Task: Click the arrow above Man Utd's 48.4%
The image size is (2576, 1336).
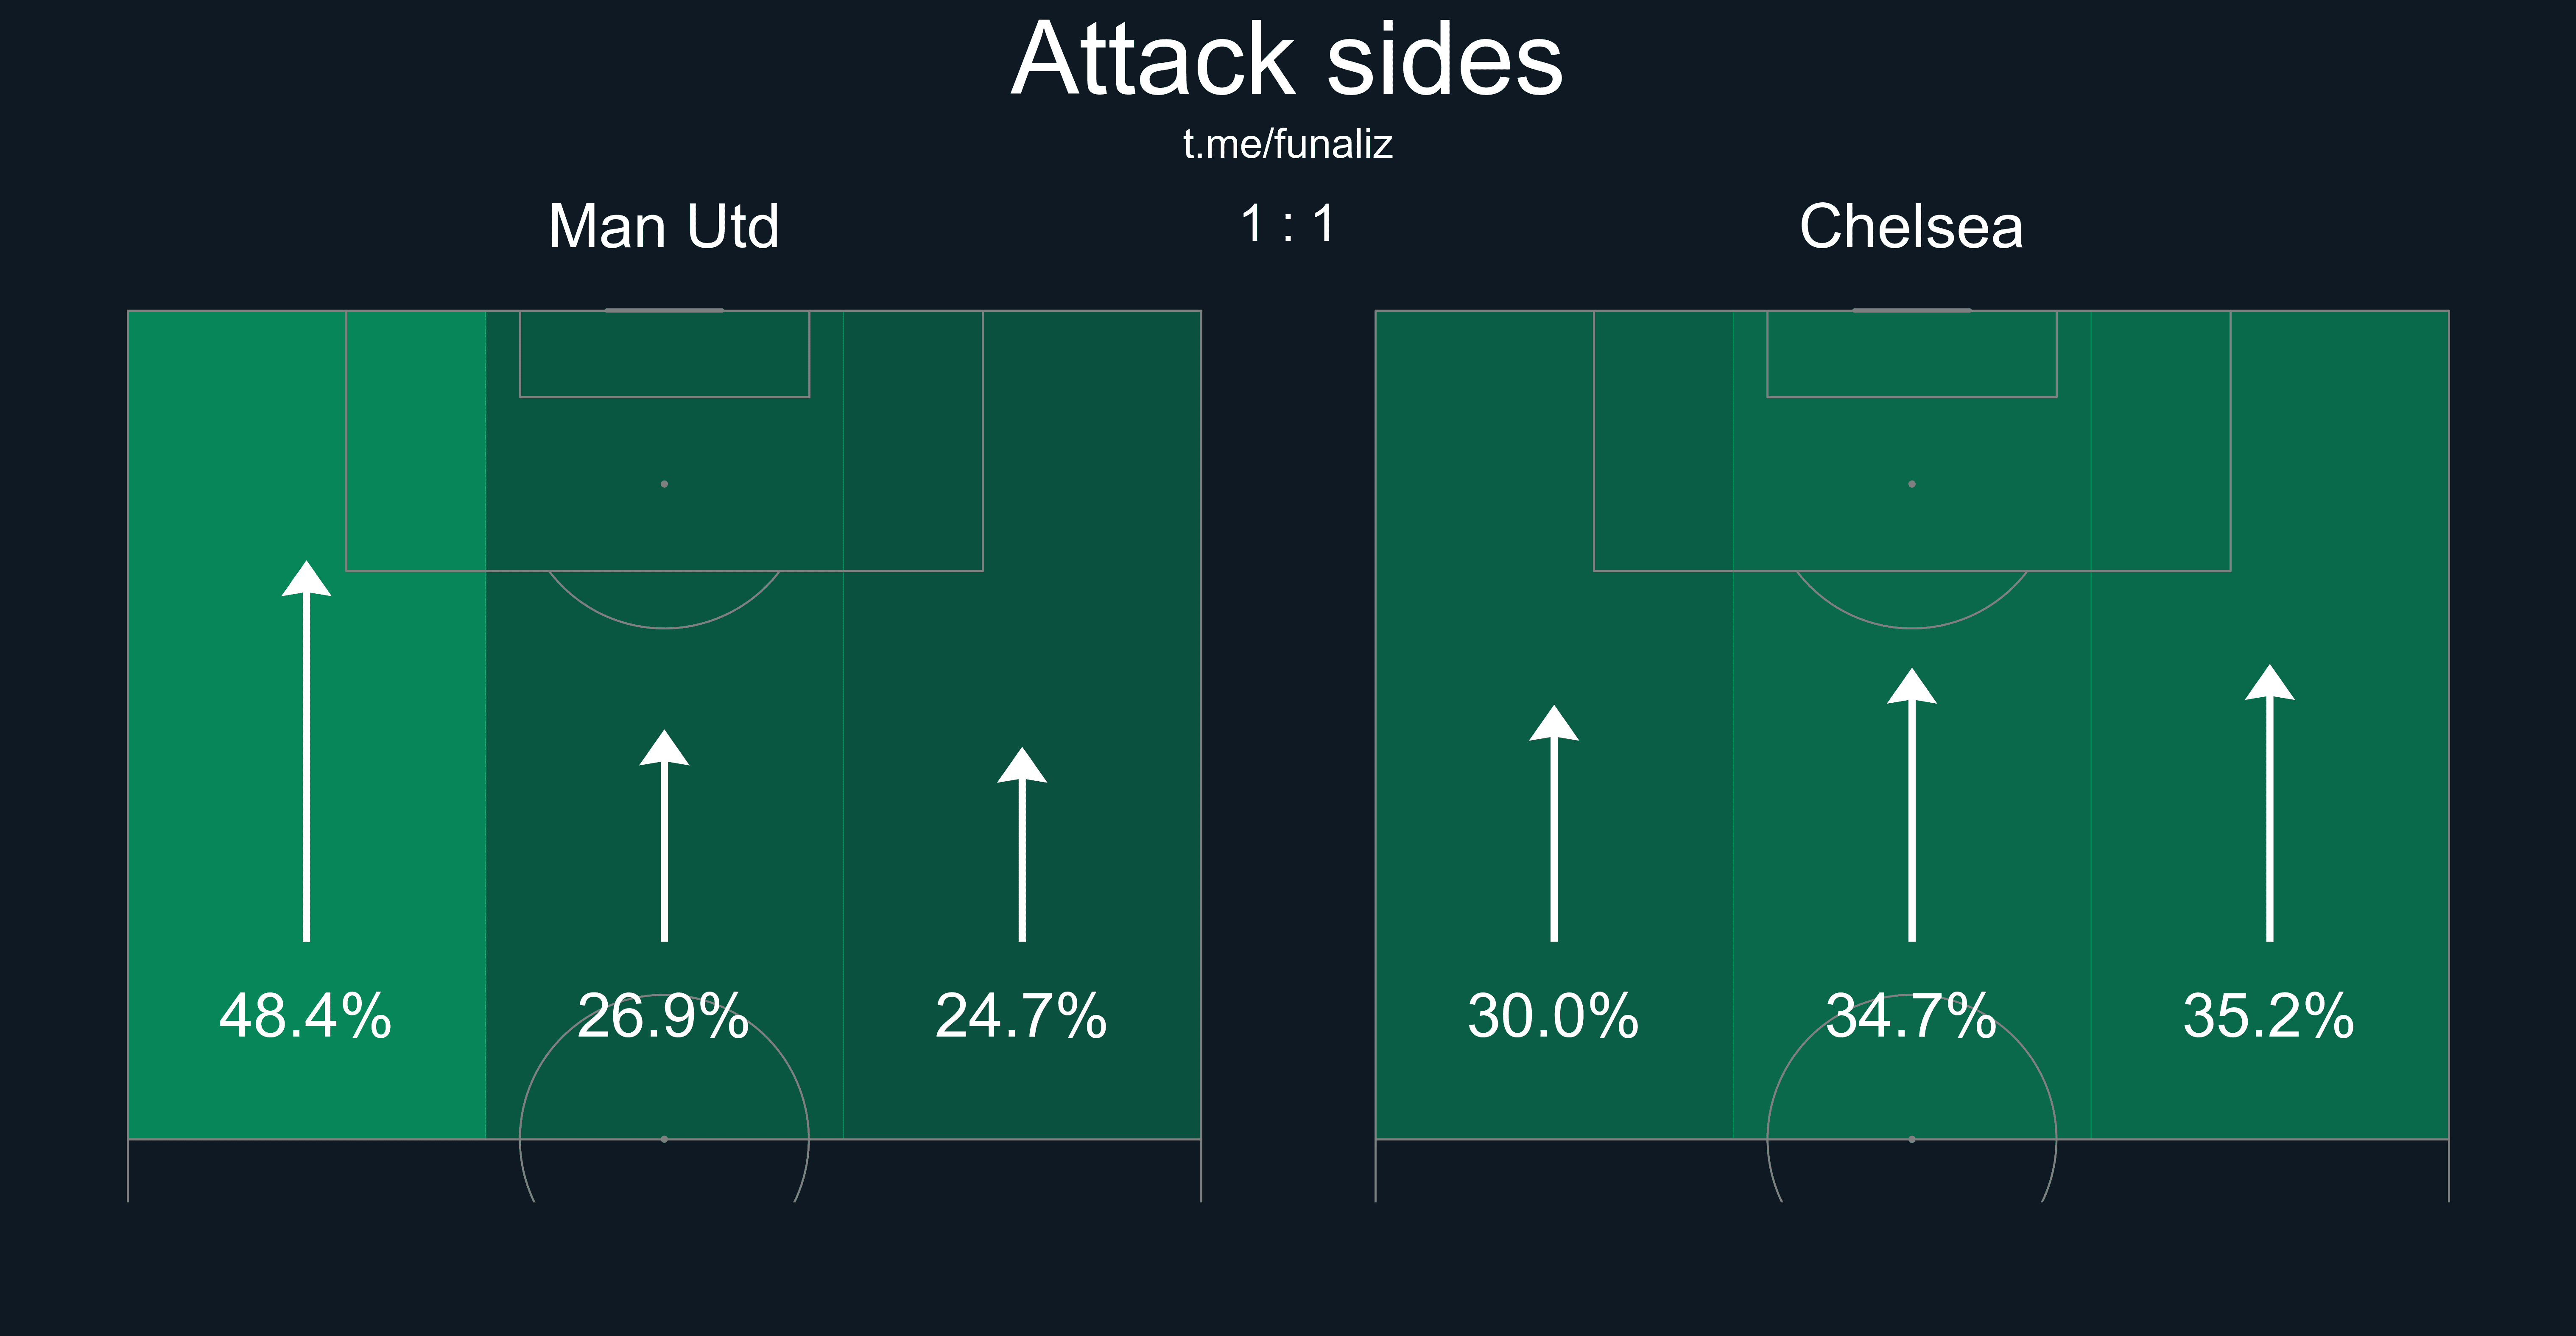Action: (306, 750)
